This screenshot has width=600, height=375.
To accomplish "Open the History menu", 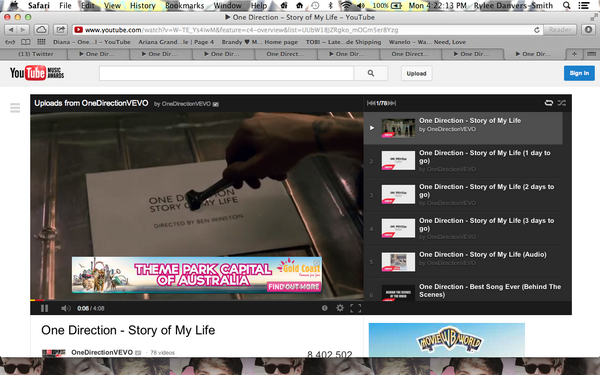I will click(142, 5).
